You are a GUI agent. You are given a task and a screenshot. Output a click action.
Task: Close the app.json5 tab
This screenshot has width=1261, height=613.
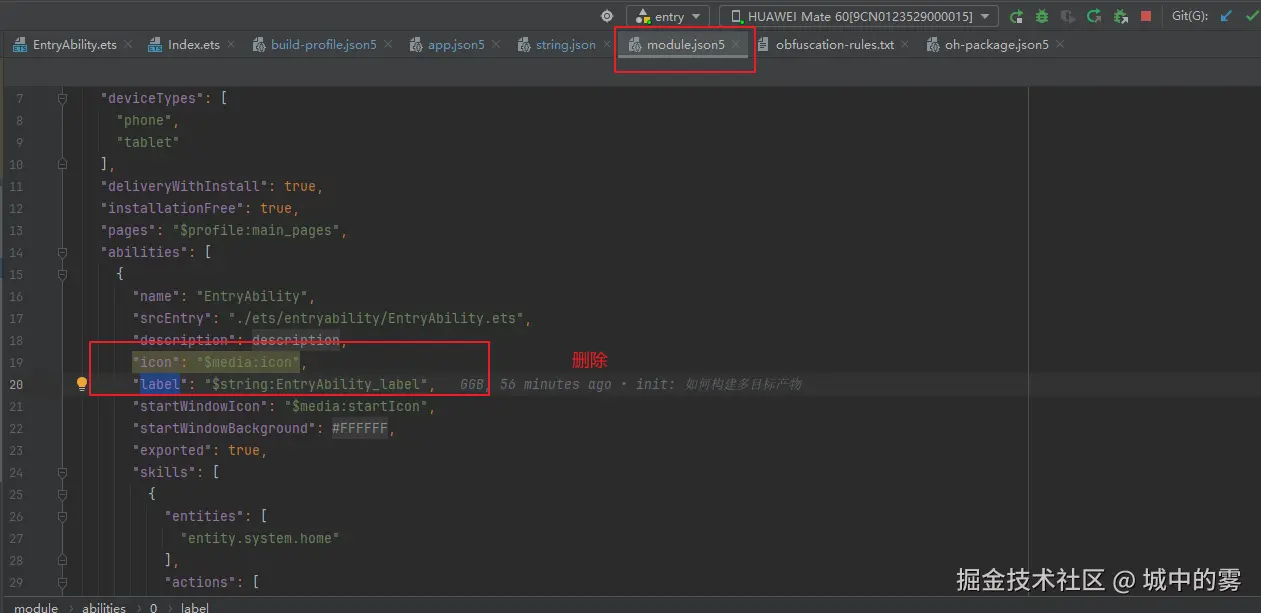pos(496,45)
